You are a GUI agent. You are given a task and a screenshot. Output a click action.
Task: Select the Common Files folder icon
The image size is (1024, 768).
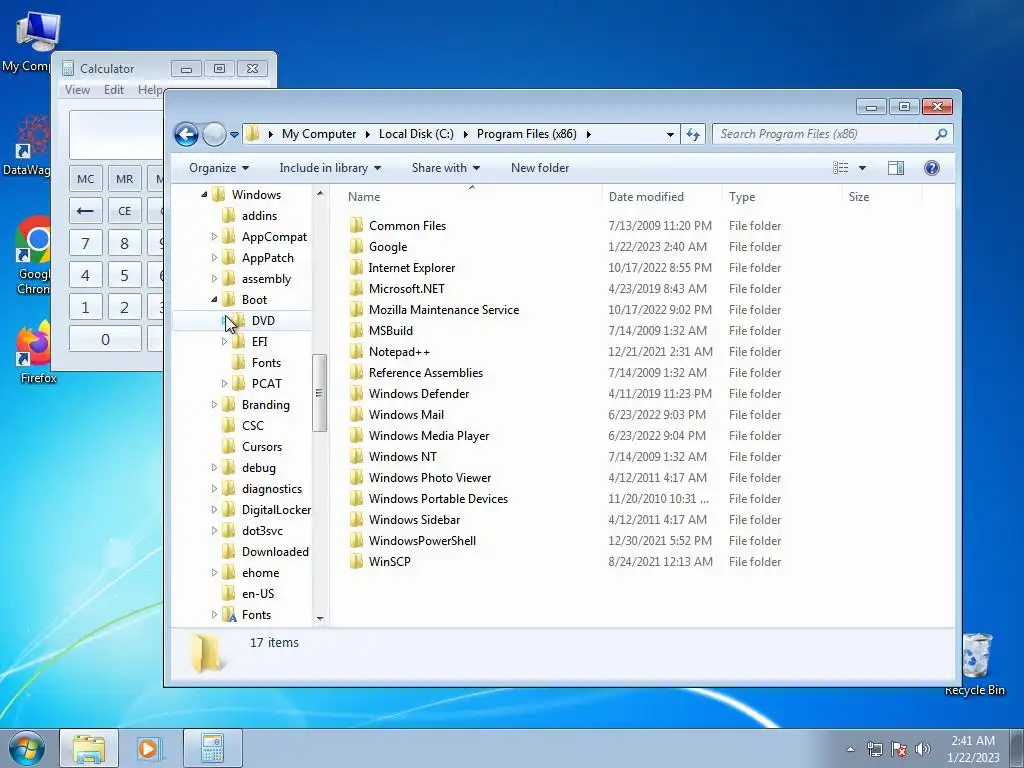click(x=356, y=225)
